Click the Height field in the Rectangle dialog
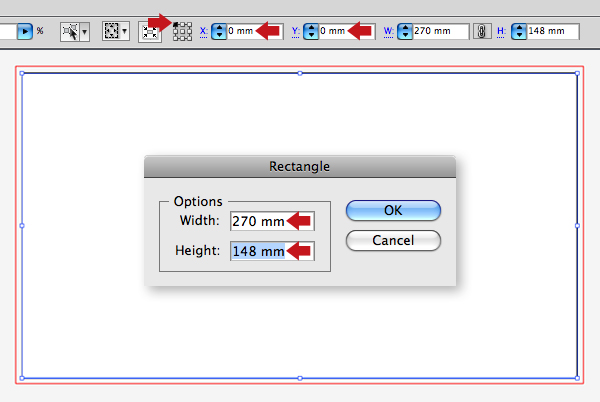600x402 pixels. 272,251
